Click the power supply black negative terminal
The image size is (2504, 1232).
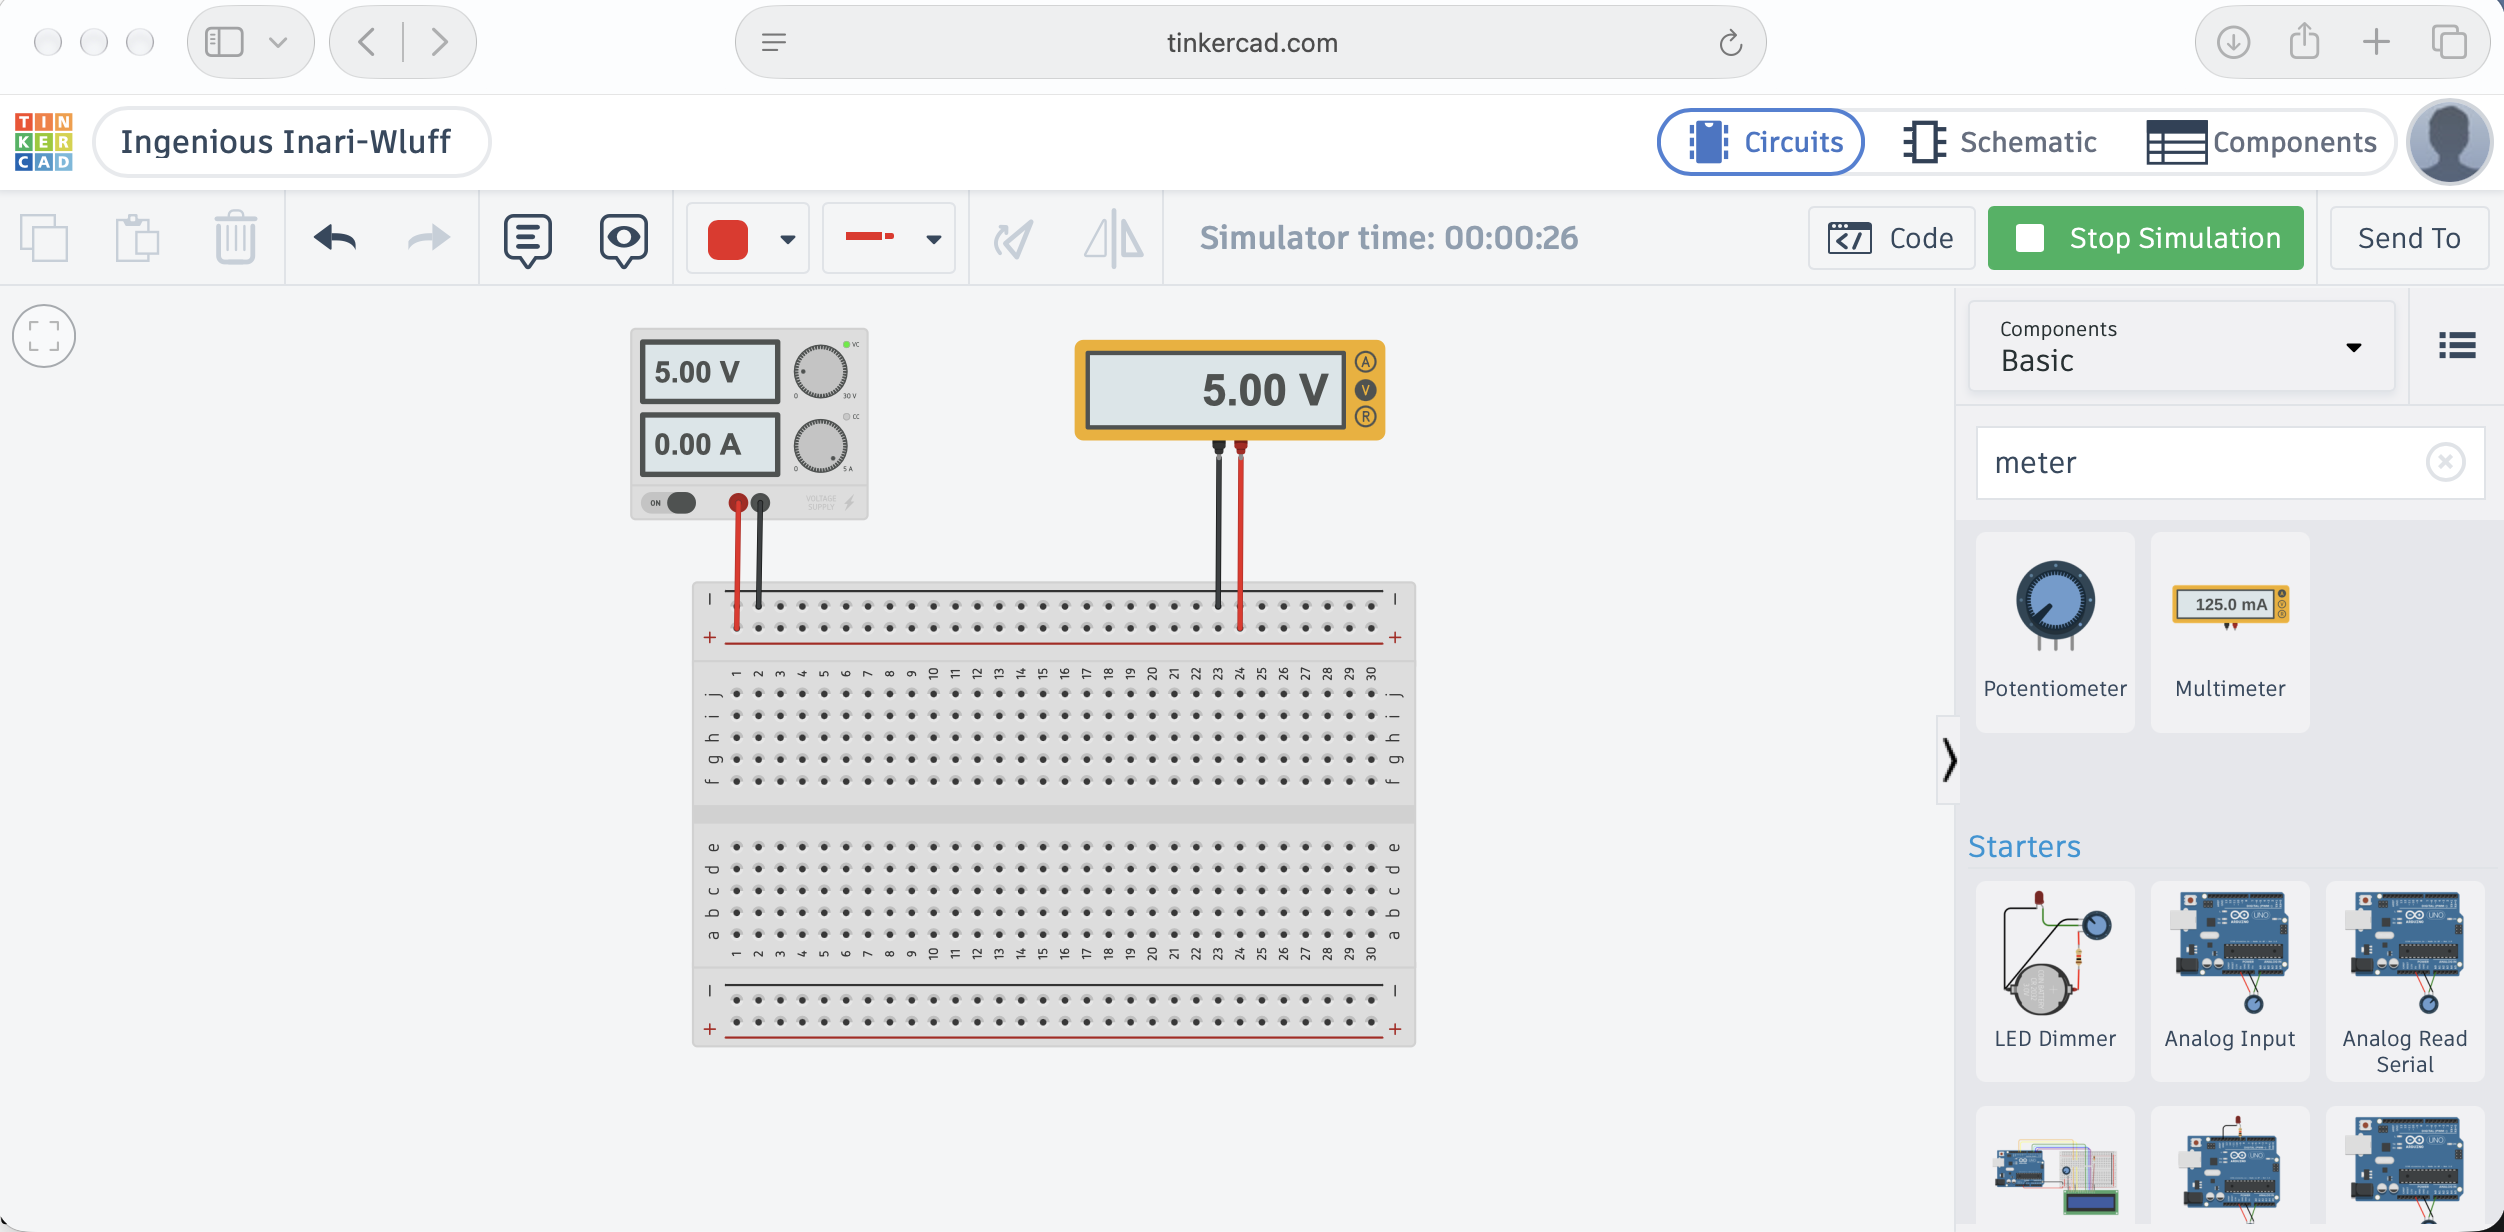click(x=760, y=502)
